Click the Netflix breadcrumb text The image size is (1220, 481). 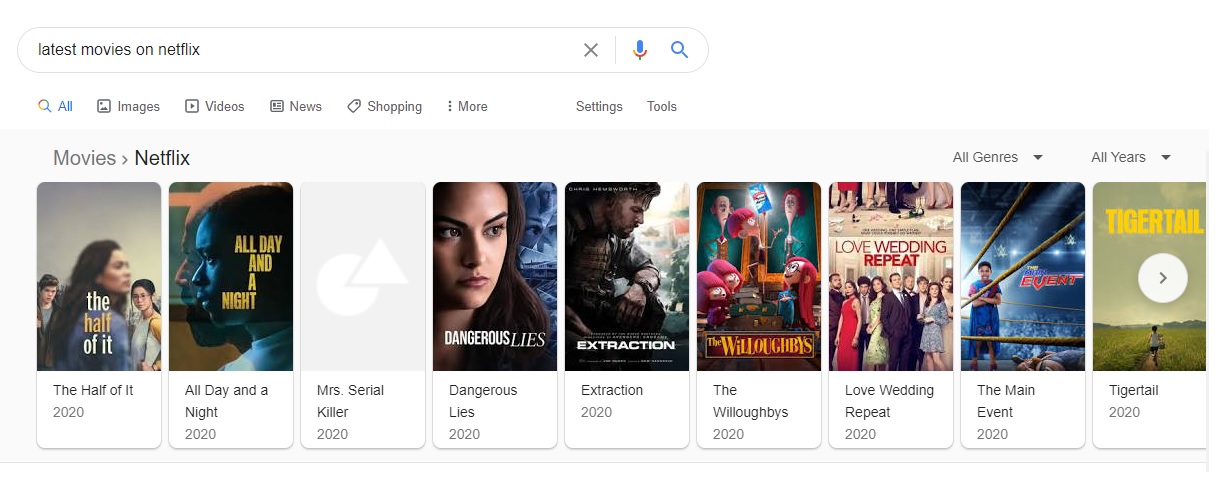click(x=162, y=158)
